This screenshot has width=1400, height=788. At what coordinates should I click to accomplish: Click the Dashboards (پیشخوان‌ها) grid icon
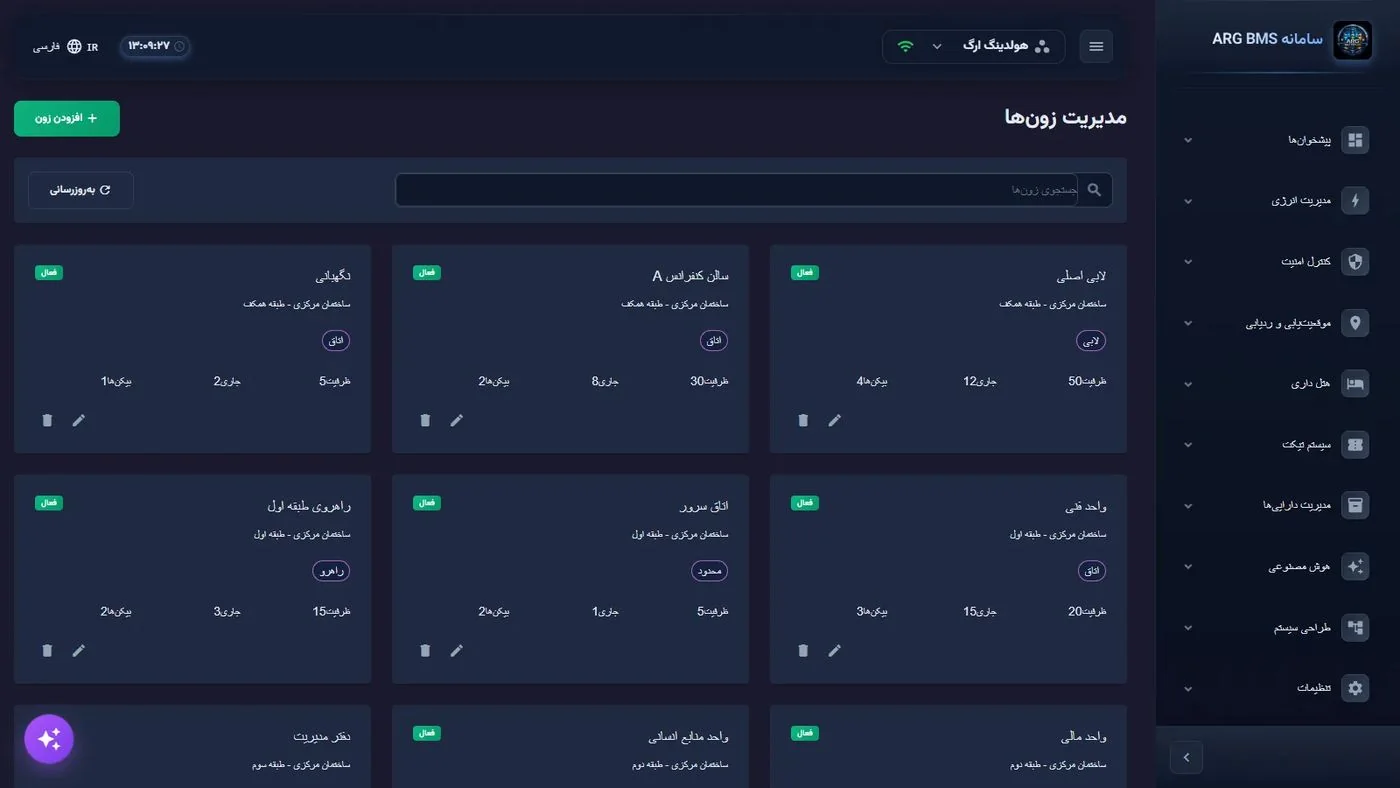pos(1355,140)
